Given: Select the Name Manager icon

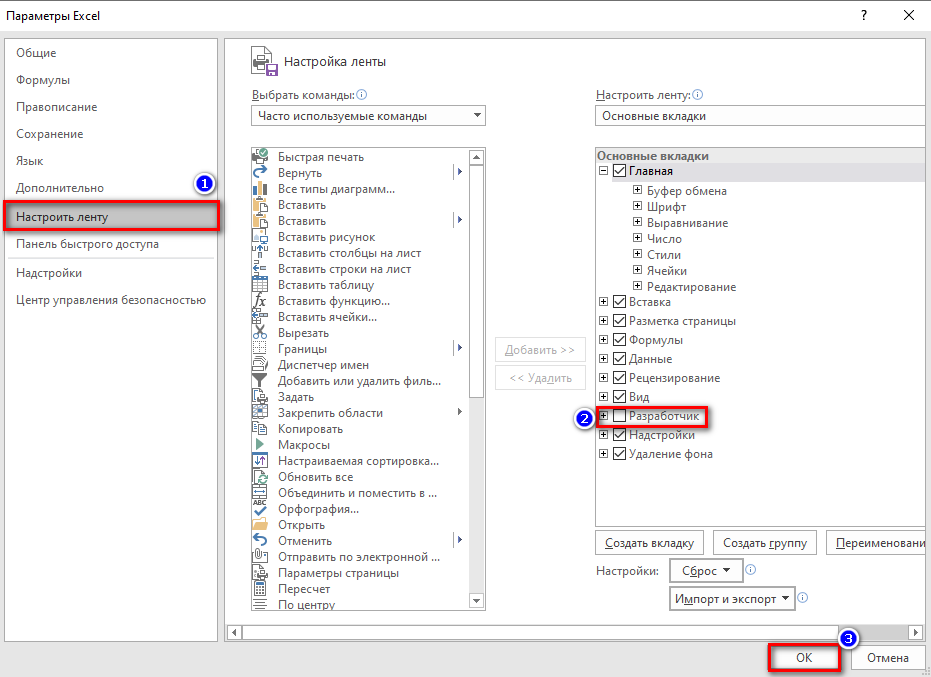Looking at the screenshot, I should (x=260, y=365).
